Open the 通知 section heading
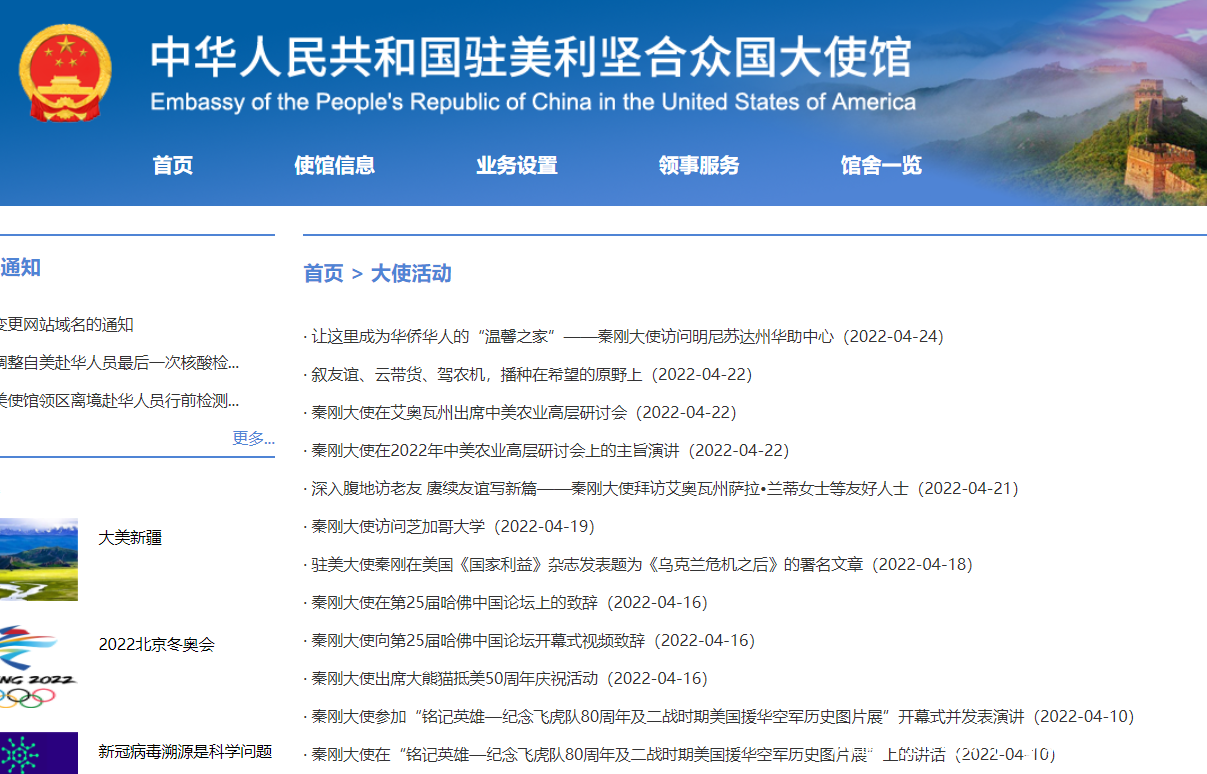The image size is (1207, 774). pyautogui.click(x=20, y=268)
